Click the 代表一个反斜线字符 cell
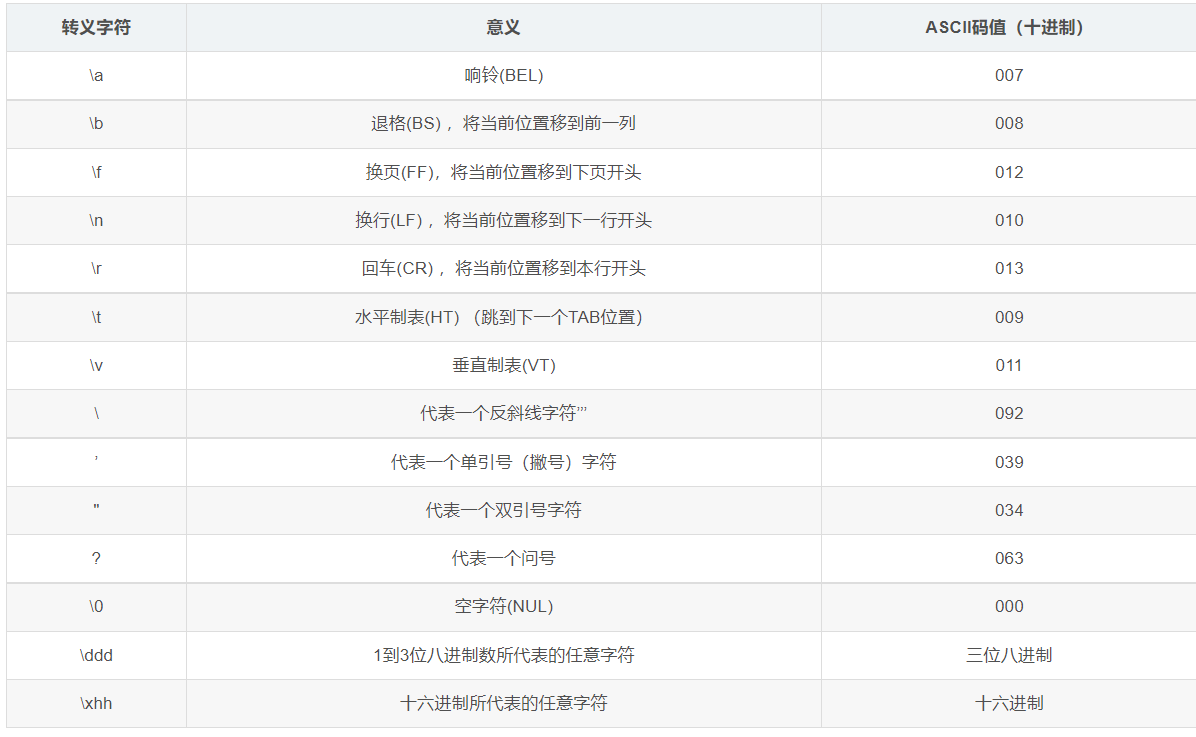This screenshot has height=737, width=1196. pyautogui.click(x=503, y=414)
